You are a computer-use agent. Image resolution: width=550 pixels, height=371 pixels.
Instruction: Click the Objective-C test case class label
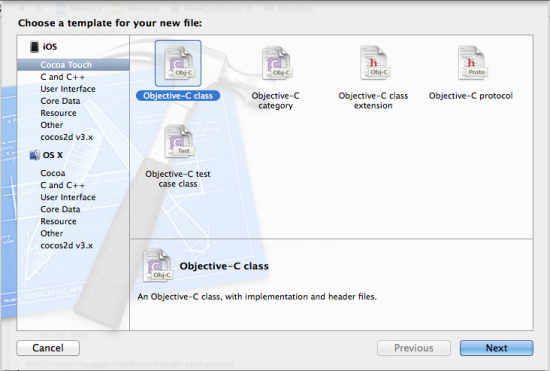coord(178,179)
